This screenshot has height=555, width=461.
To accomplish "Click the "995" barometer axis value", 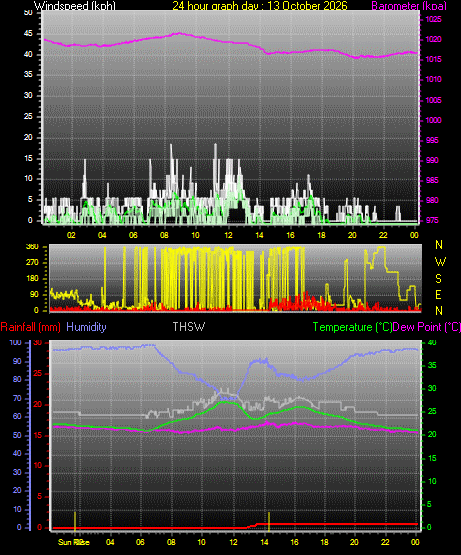I will pyautogui.click(x=432, y=141).
